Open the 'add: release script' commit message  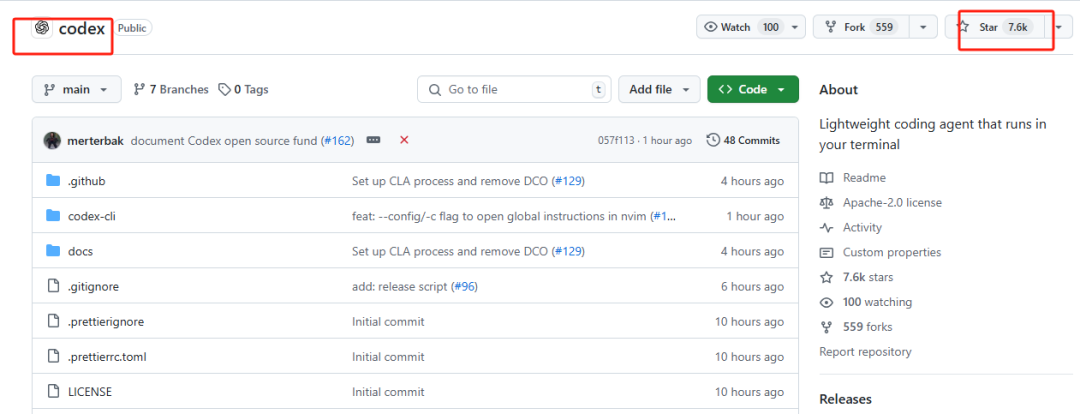pos(399,287)
